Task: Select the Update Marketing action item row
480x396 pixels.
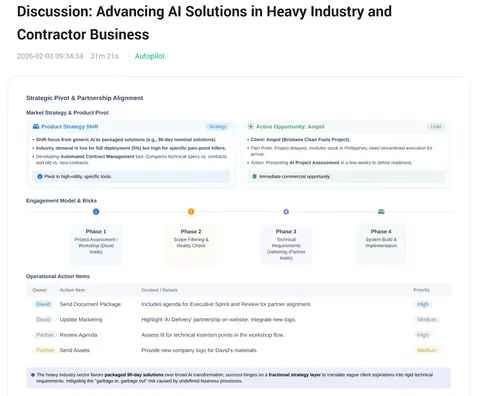Action: [239, 319]
